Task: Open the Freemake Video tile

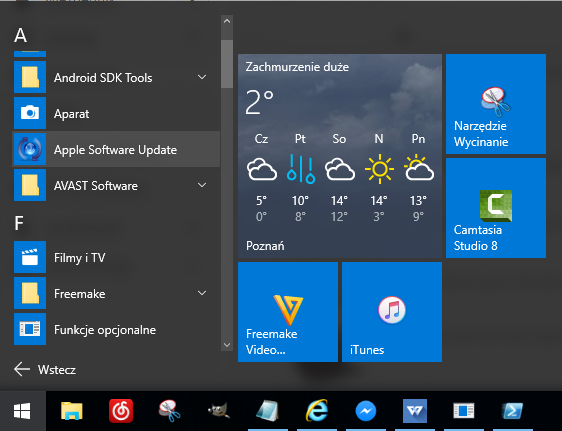Action: 288,312
